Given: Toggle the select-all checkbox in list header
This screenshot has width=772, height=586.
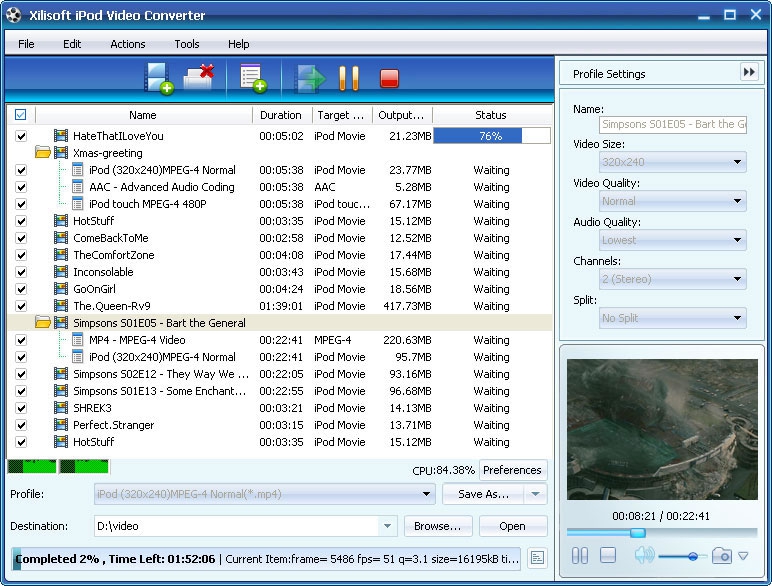Looking at the screenshot, I should click(x=21, y=115).
